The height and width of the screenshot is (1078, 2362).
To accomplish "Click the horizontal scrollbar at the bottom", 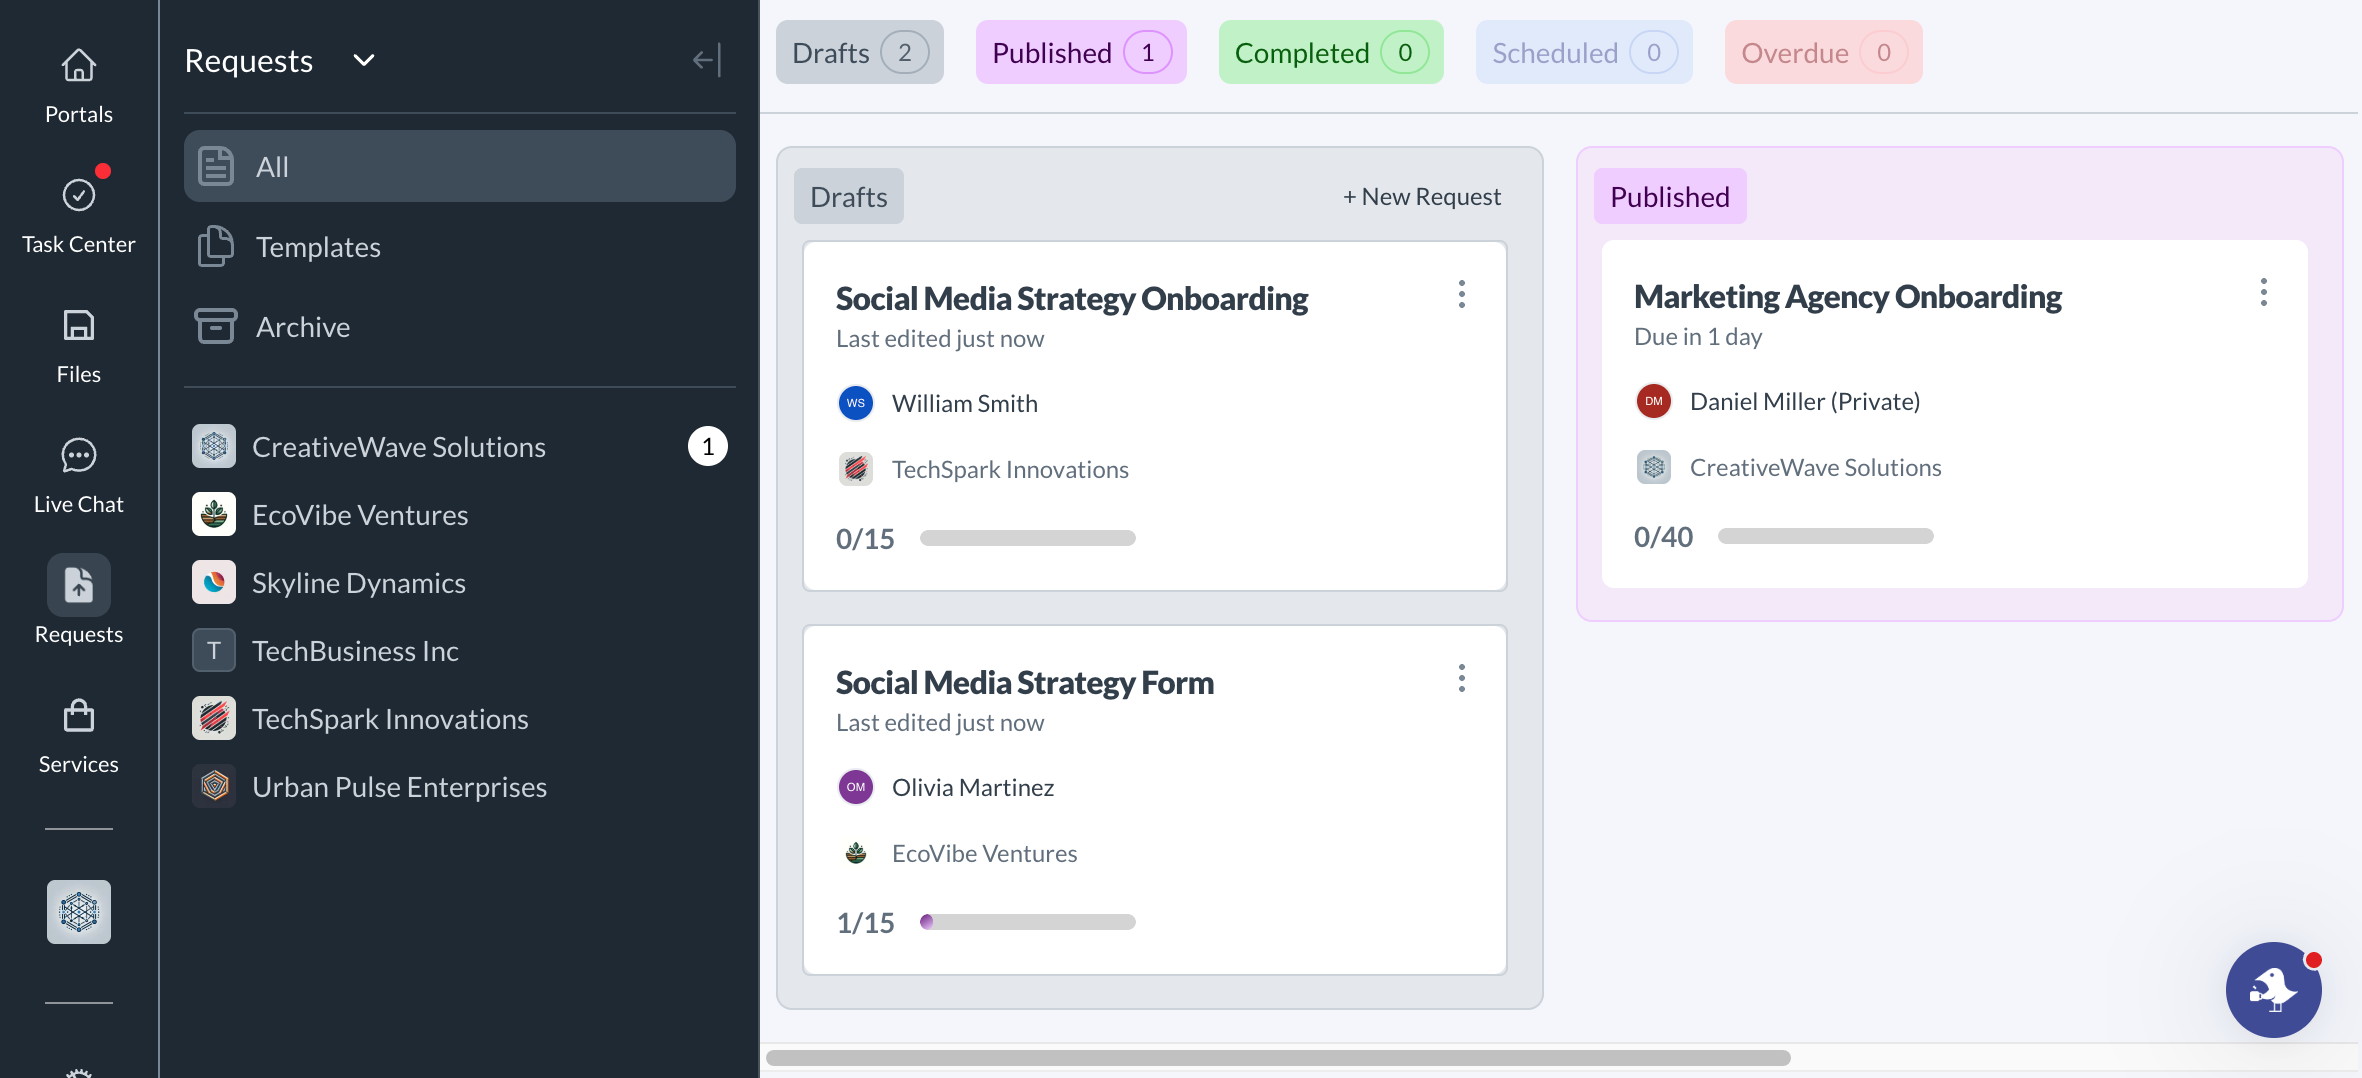I will point(1277,1058).
